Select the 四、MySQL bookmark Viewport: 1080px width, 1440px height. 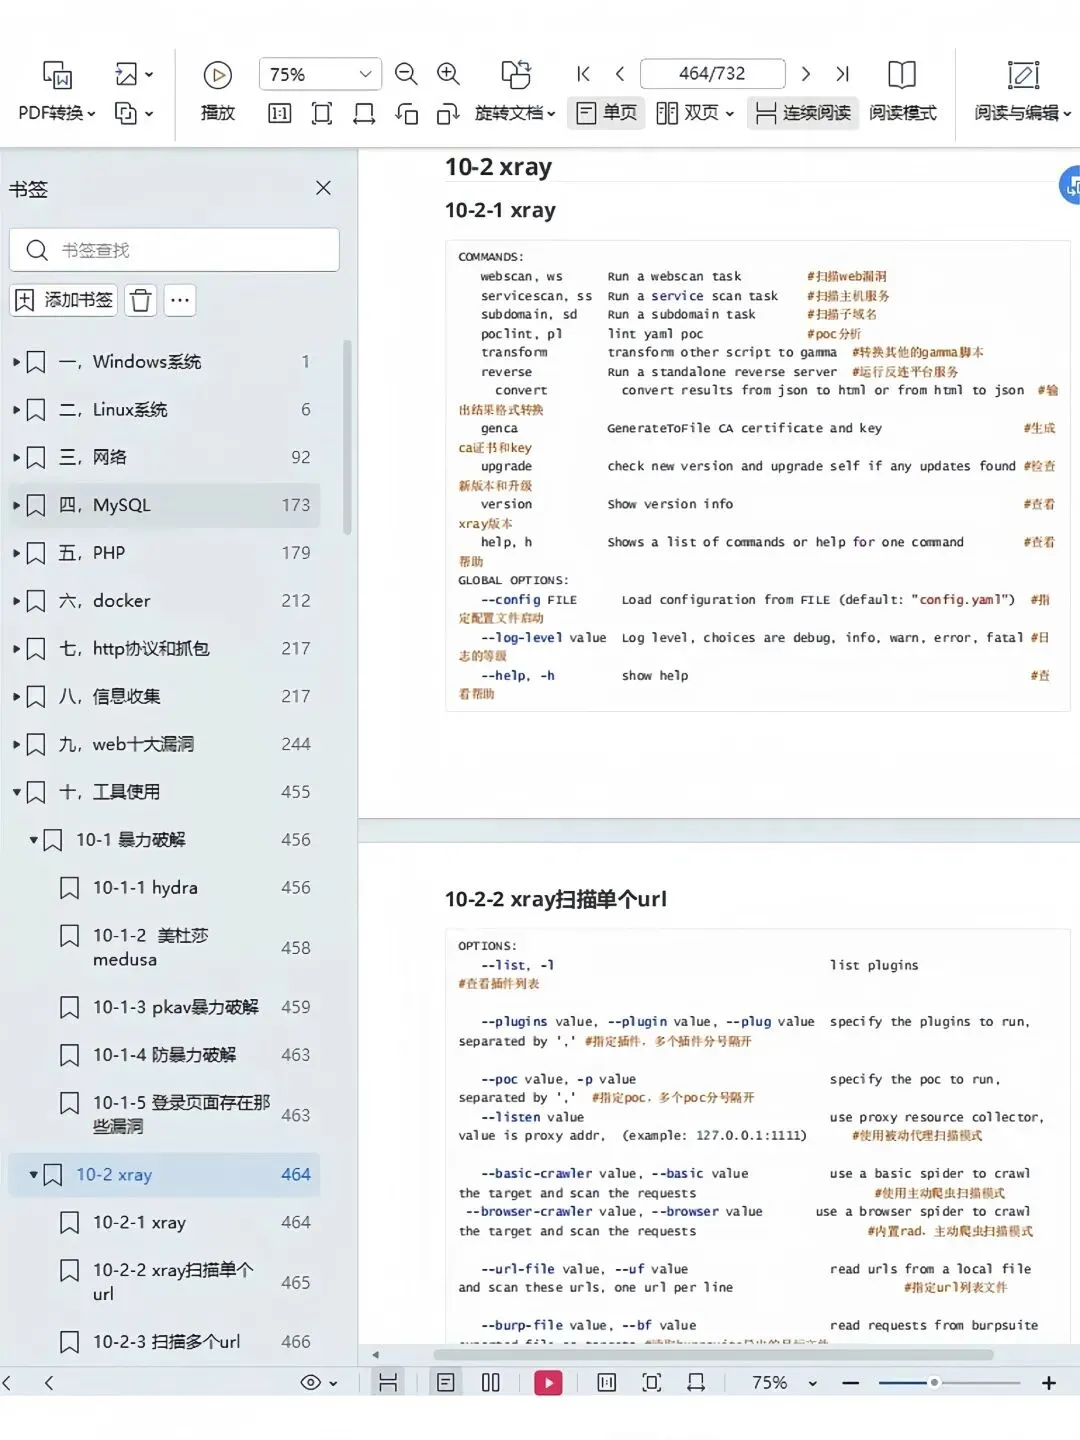(x=165, y=505)
